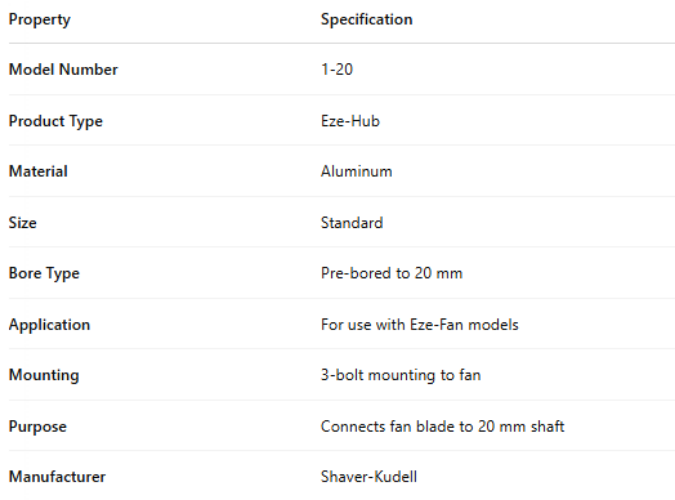Viewport: 675px width, 500px height.
Task: Select the Product Type label
Action: pyautogui.click(x=55, y=121)
